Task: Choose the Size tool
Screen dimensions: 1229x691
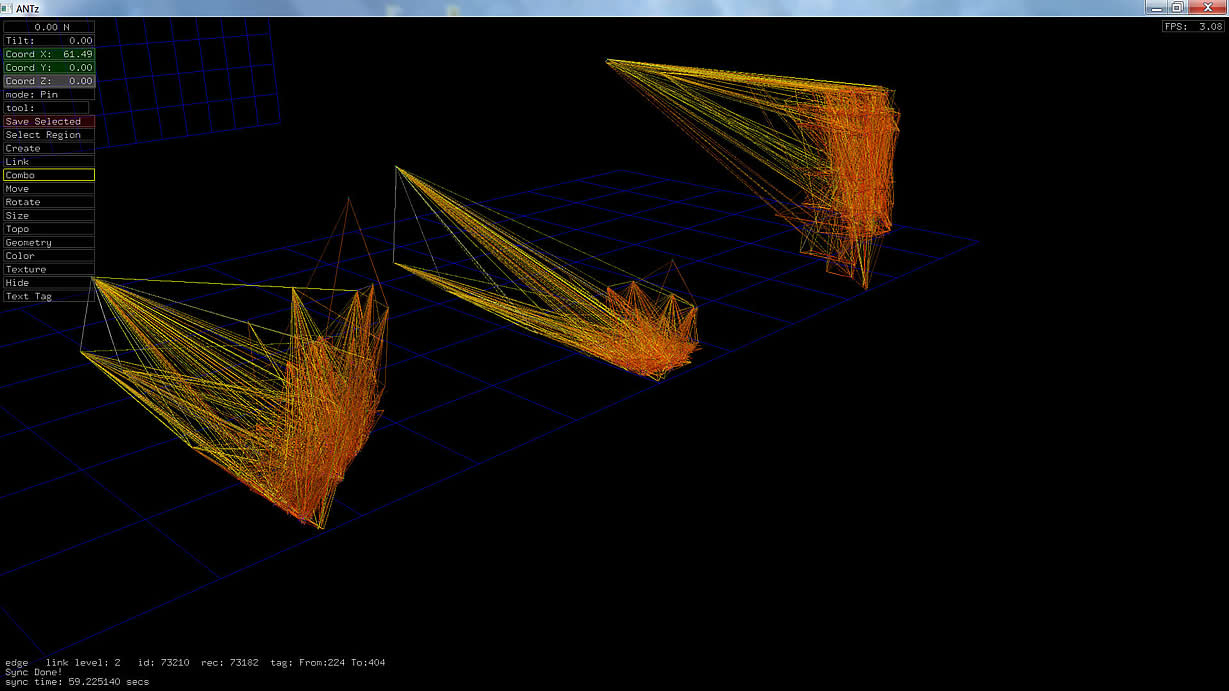Action: coord(49,216)
